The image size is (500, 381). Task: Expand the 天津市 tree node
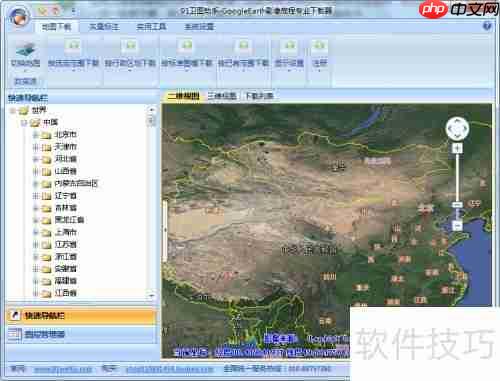point(36,147)
